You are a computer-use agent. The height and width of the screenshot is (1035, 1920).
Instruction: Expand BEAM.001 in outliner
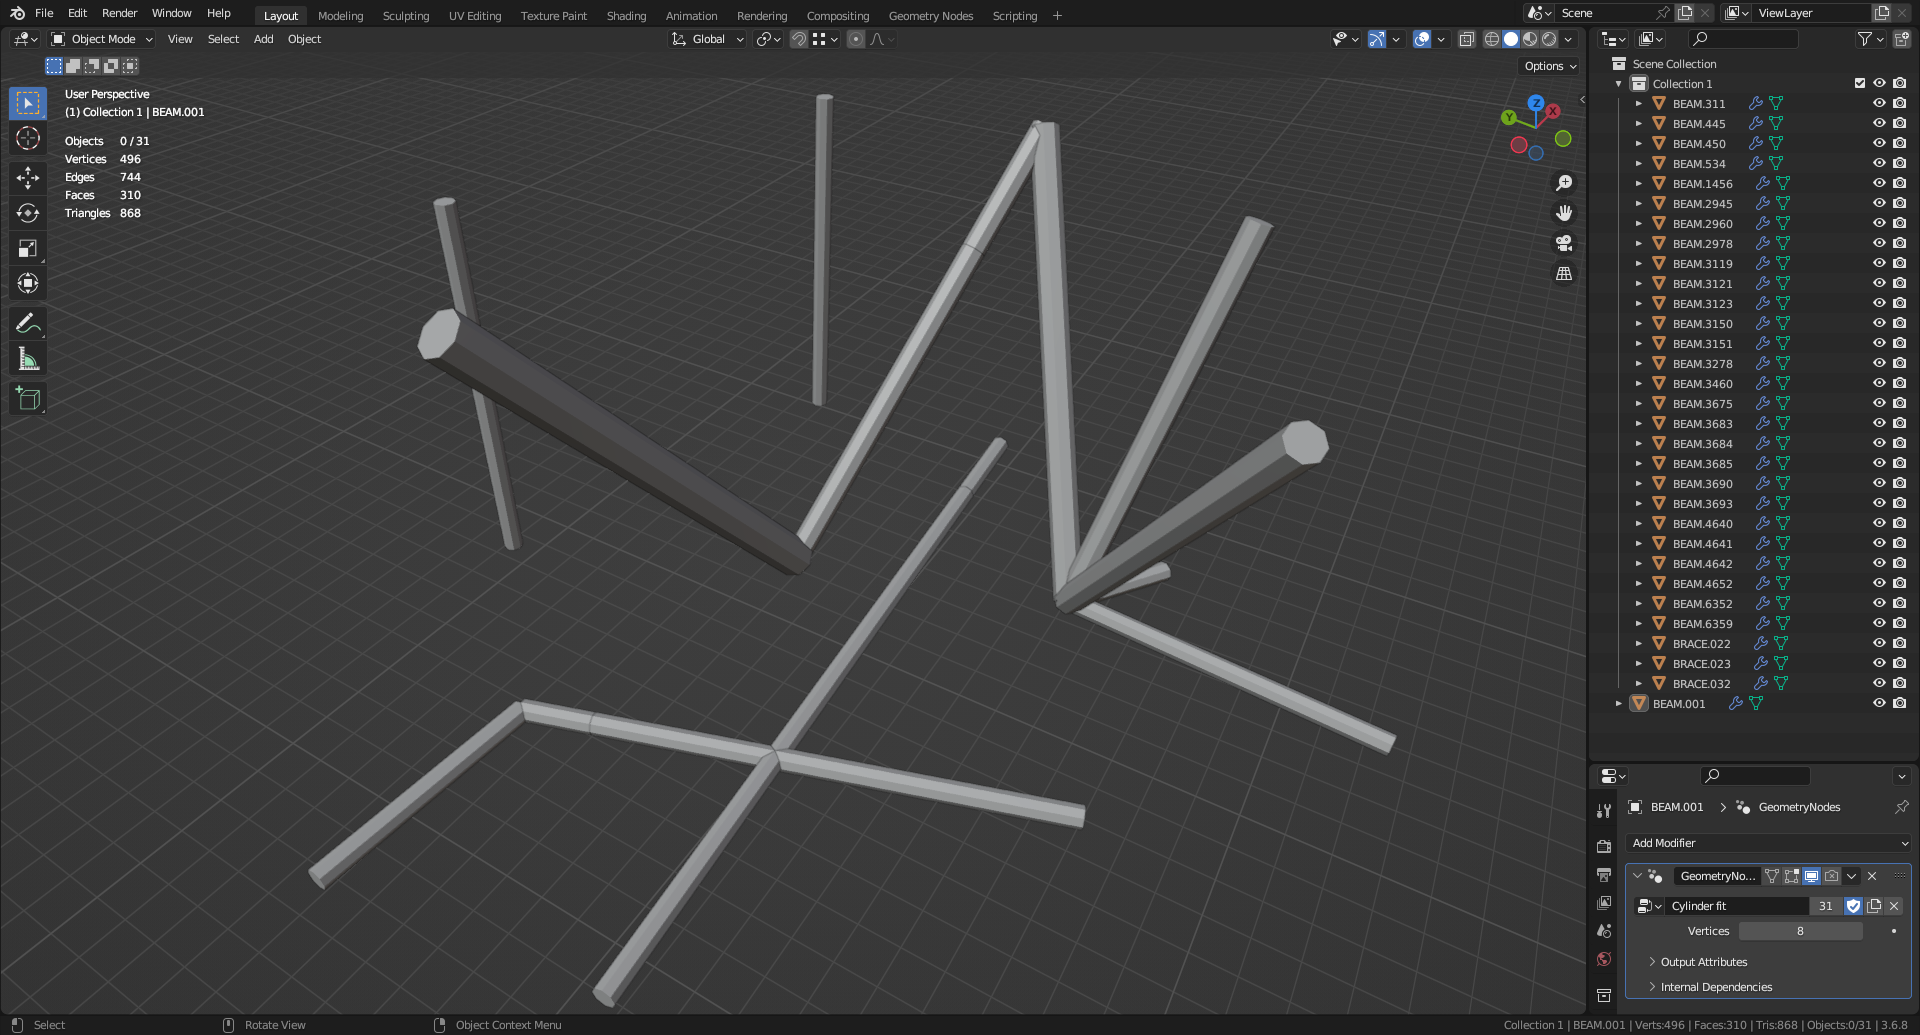1619,704
